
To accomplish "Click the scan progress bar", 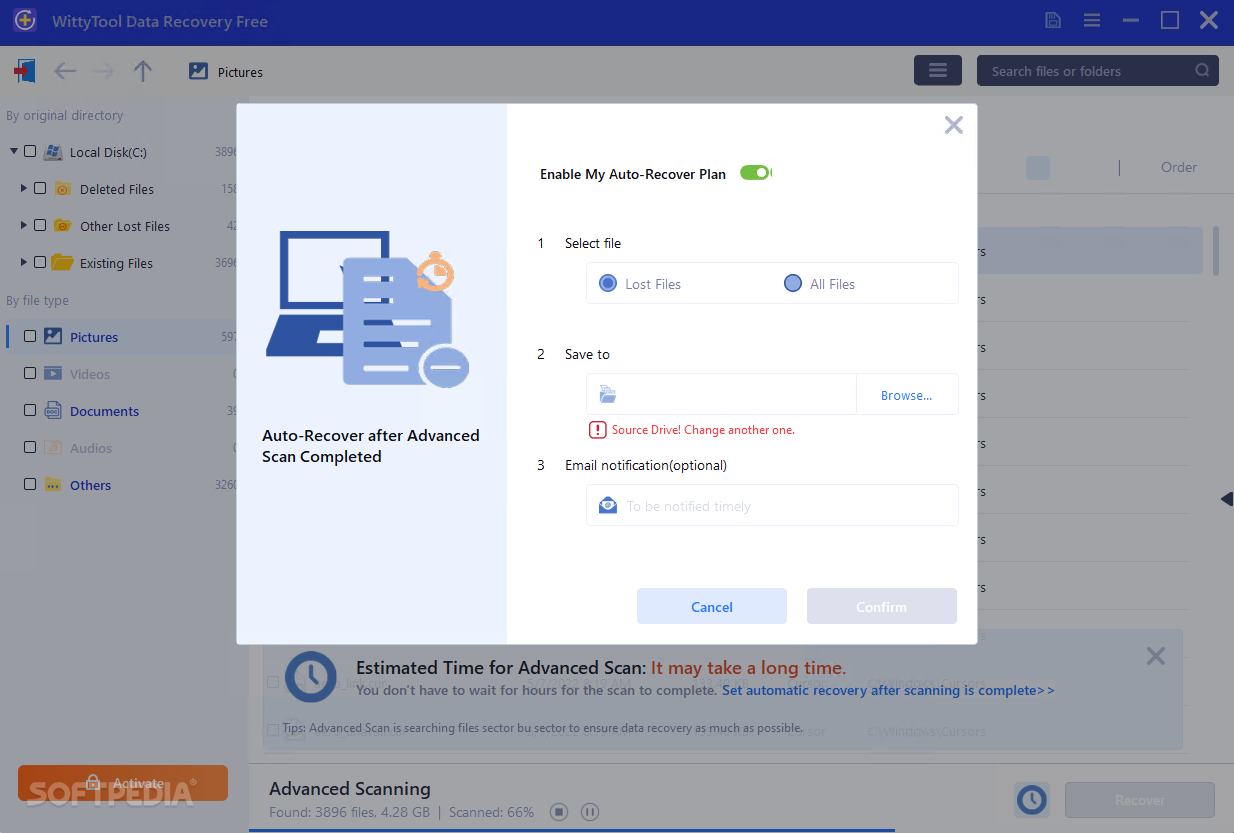I will 740,830.
